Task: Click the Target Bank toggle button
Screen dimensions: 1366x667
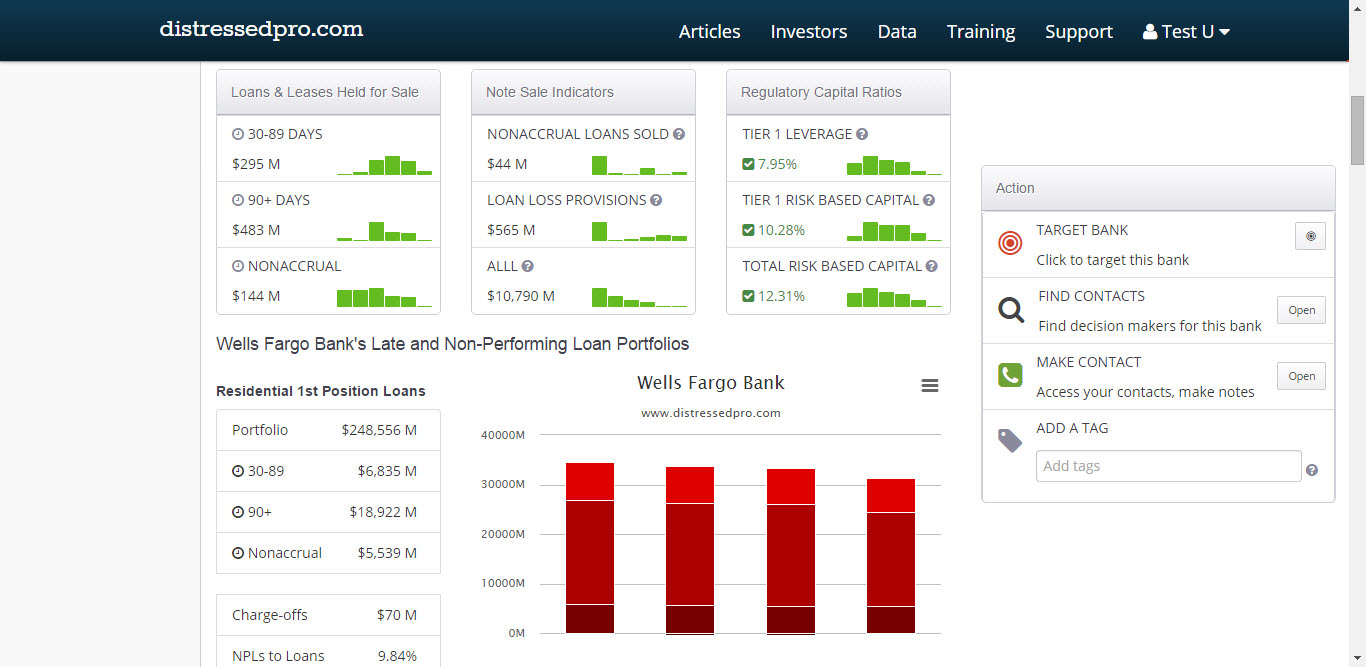Action: 1310,236
